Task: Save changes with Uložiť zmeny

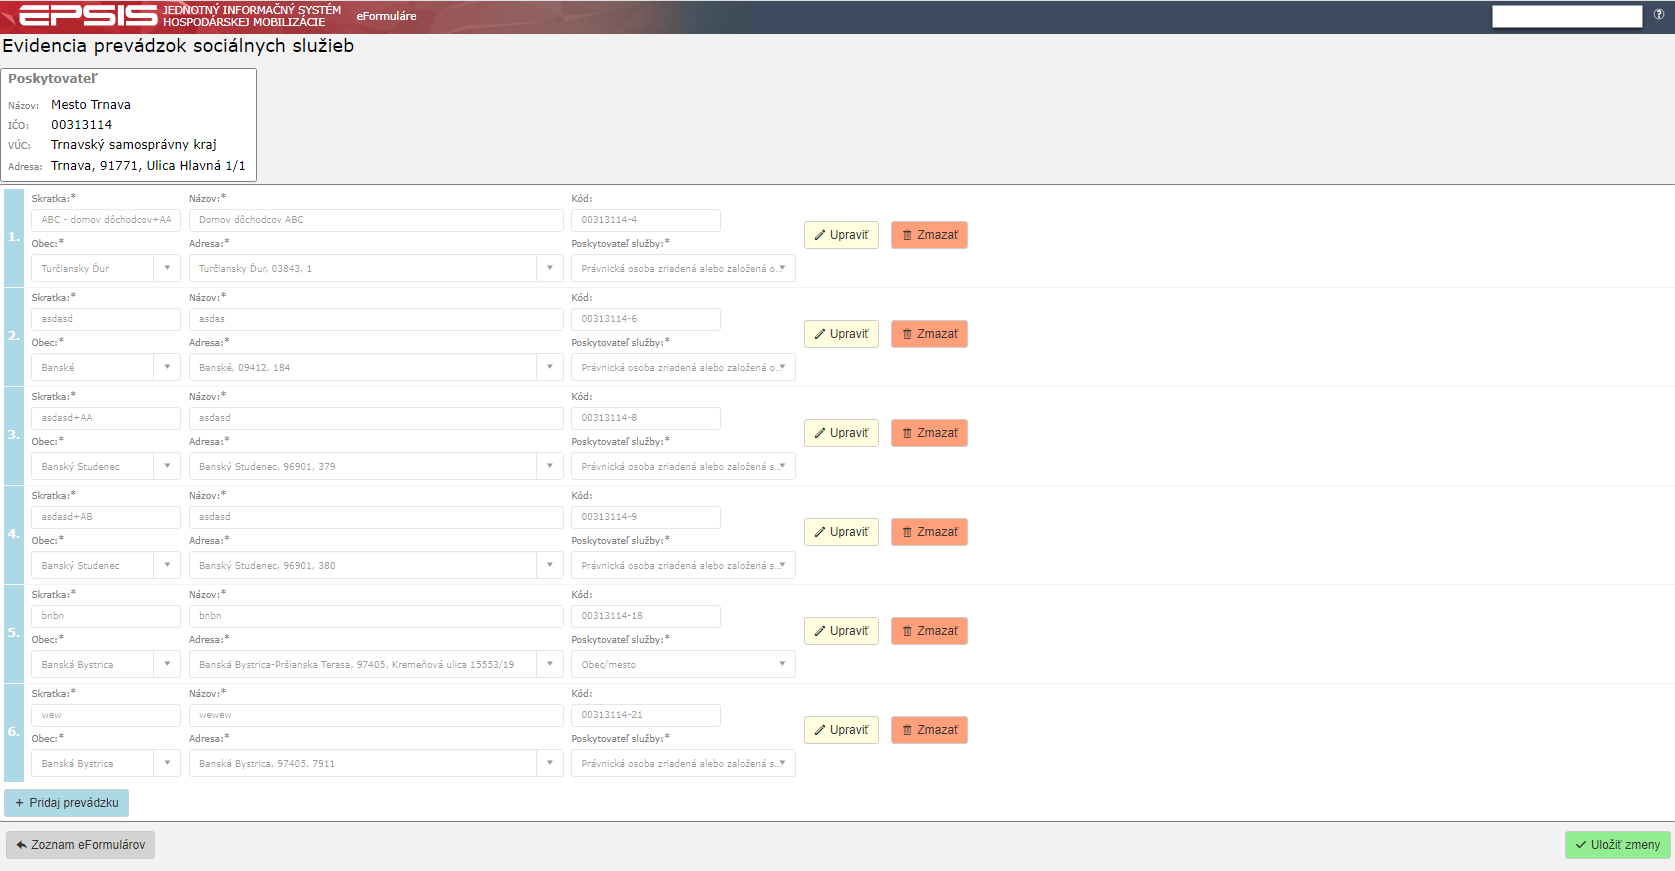Action: [1617, 845]
